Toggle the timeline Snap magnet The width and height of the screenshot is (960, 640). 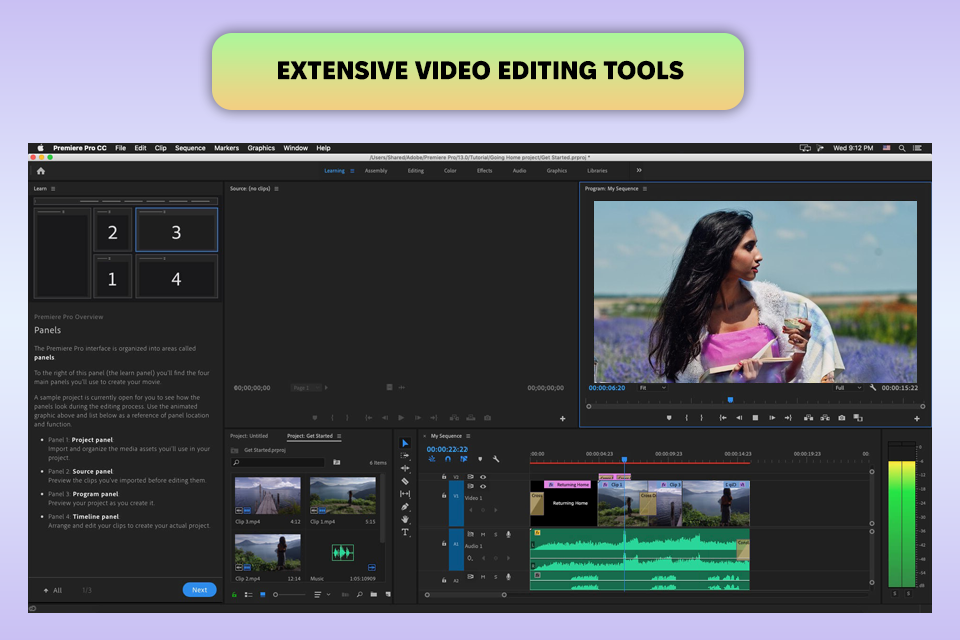[x=448, y=459]
